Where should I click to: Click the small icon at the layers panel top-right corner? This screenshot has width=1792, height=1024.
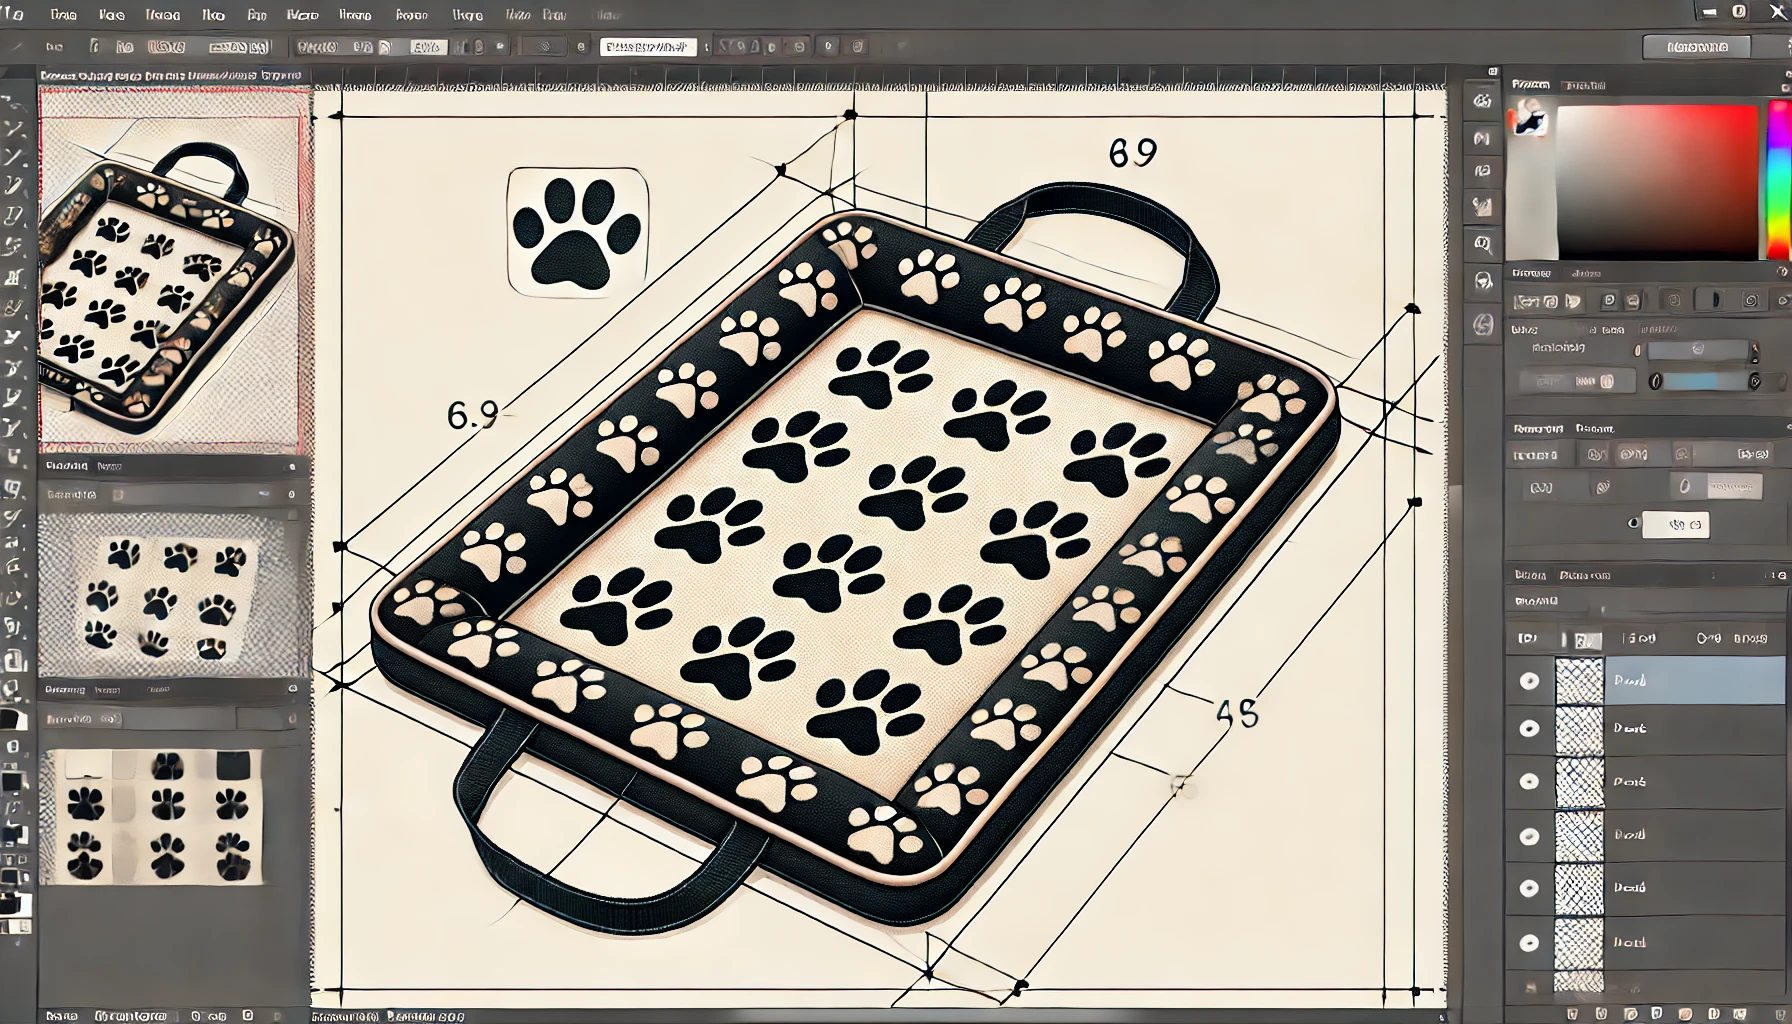(1780, 575)
